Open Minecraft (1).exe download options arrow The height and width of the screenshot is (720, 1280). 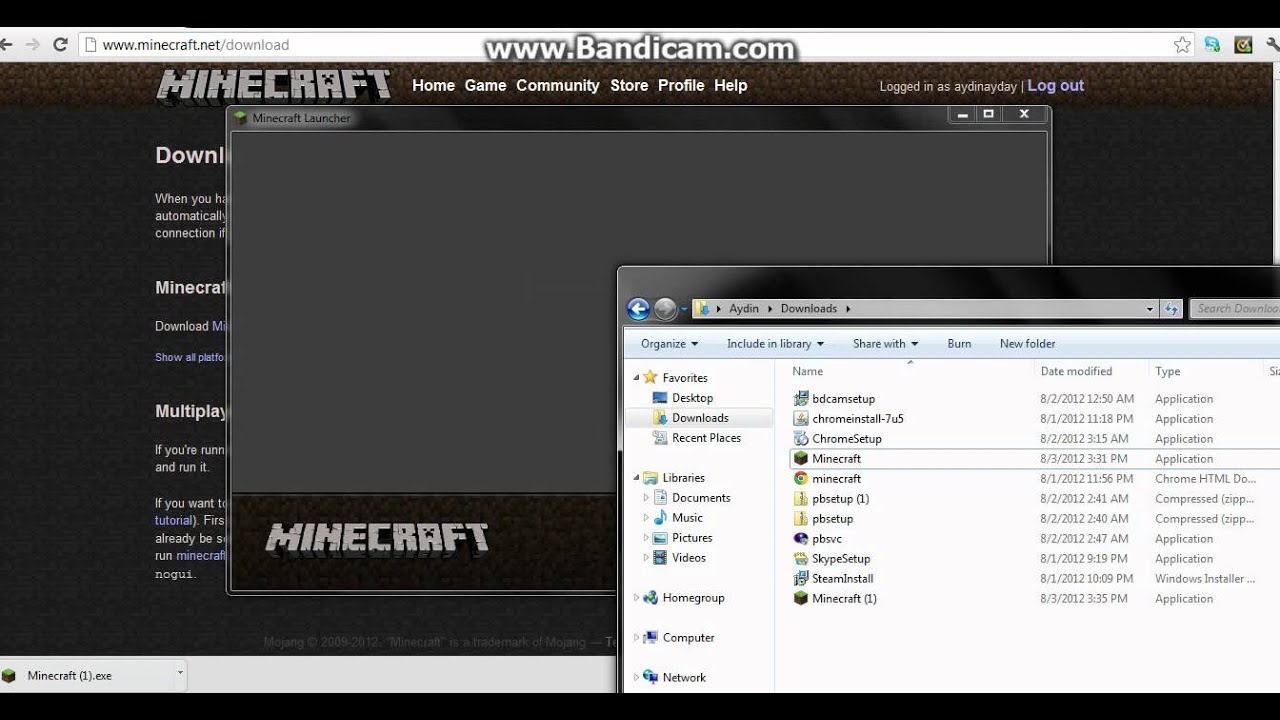(180, 674)
